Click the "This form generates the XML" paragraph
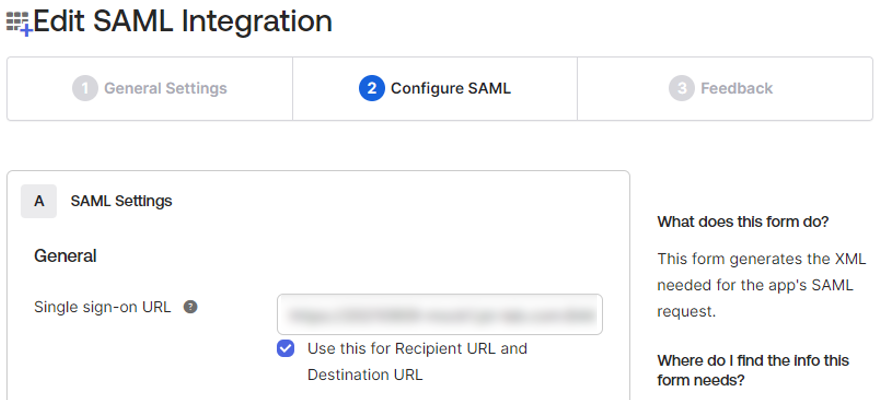Screen dimensions: 893x400 coord(761,285)
